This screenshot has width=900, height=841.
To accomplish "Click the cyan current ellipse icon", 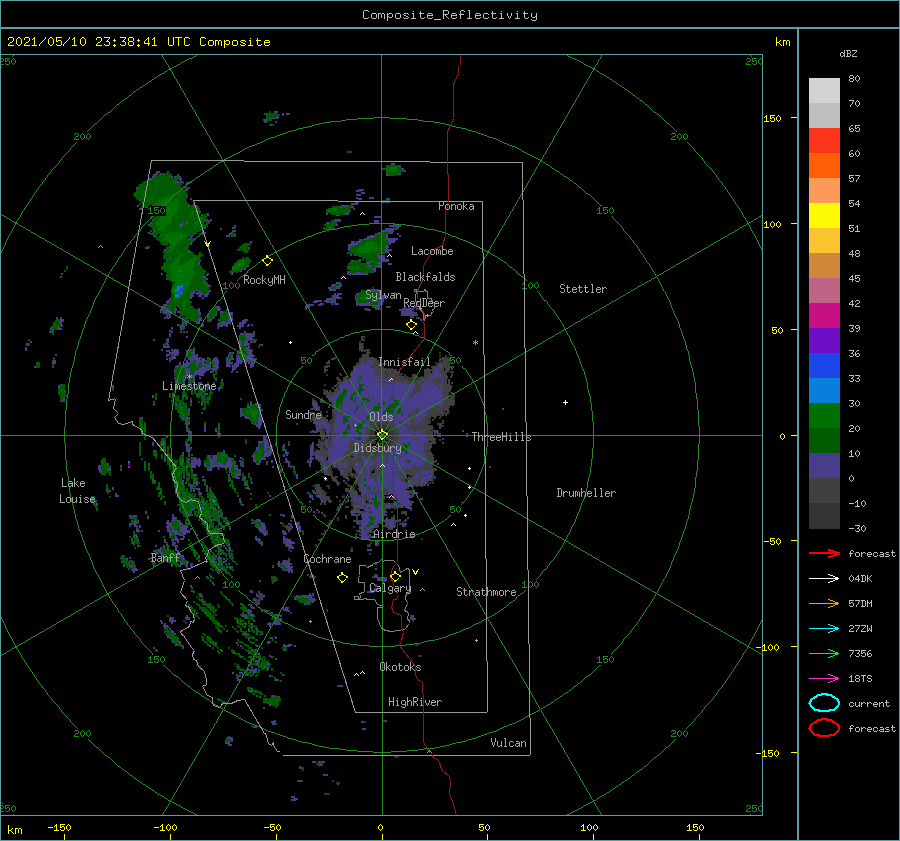I will 824,703.
